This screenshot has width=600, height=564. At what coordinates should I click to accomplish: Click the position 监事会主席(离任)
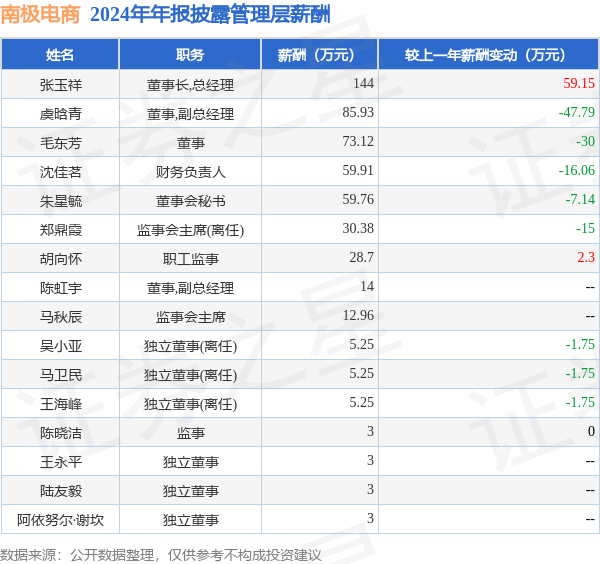click(190, 230)
